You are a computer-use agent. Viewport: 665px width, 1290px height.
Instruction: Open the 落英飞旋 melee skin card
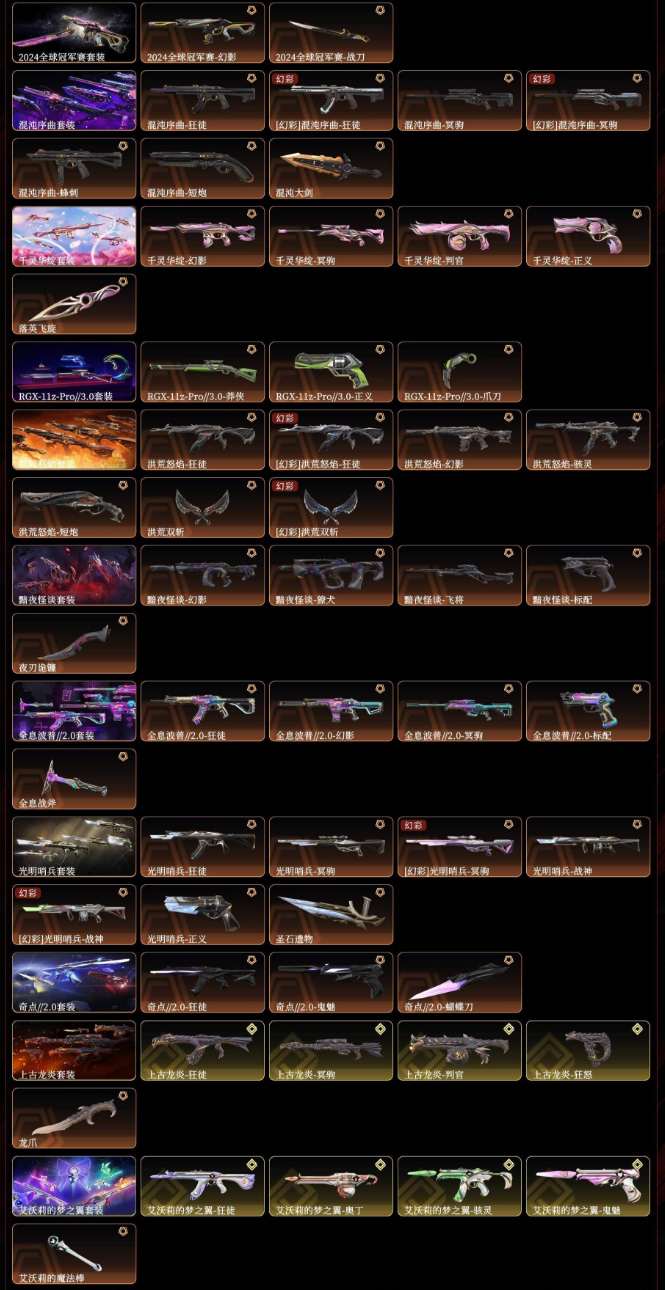pos(74,305)
